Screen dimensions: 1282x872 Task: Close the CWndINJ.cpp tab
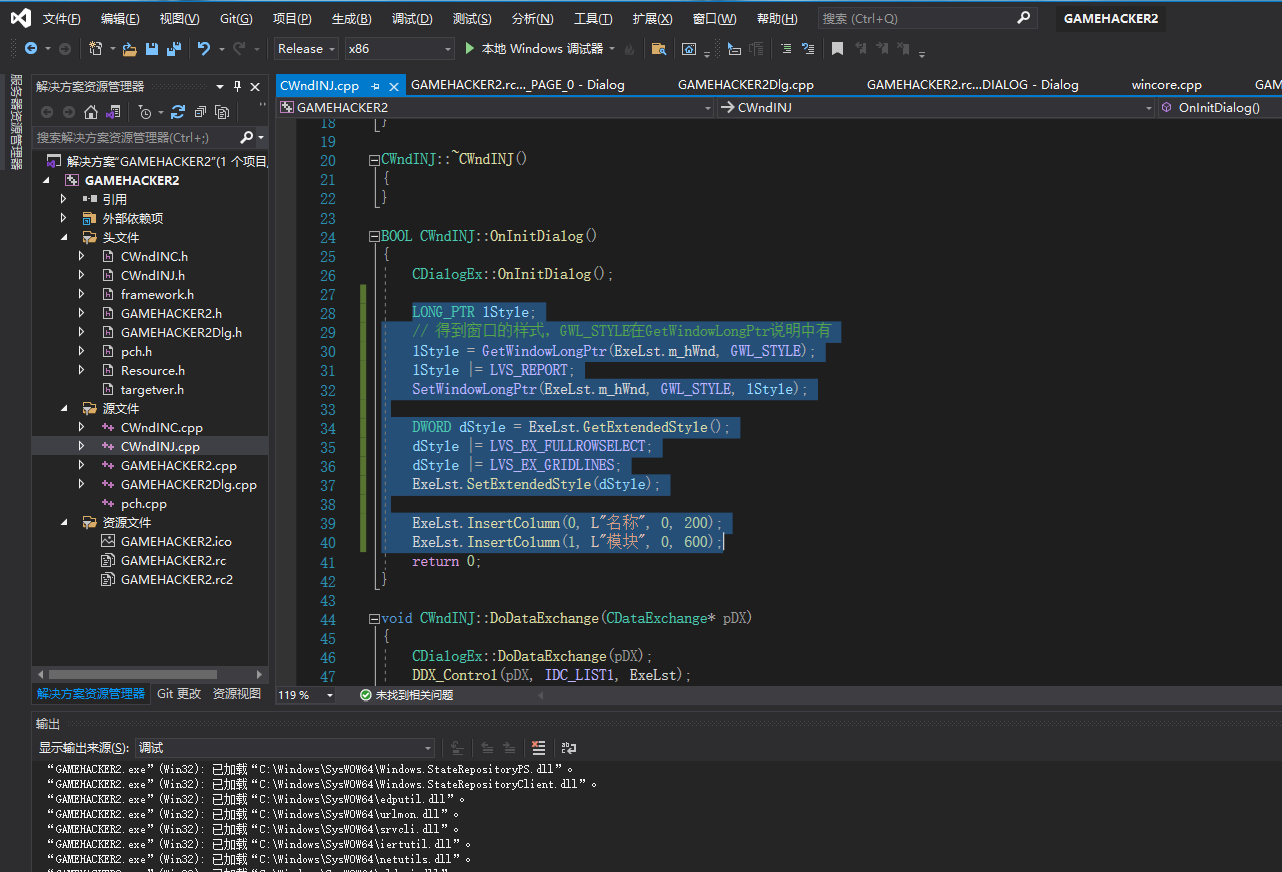click(x=393, y=86)
